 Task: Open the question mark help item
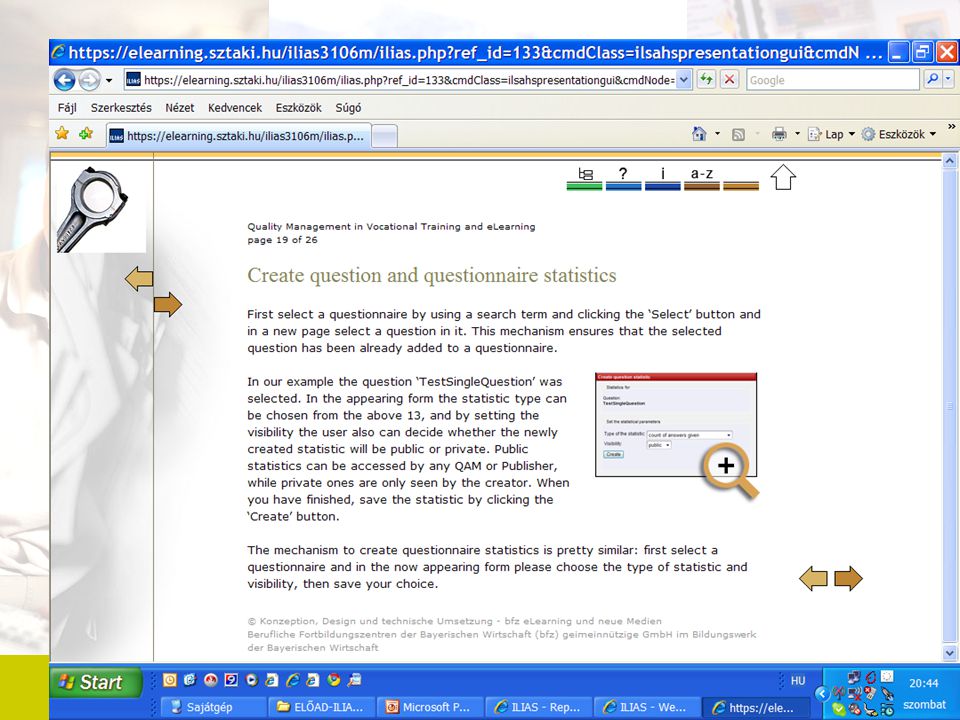pyautogui.click(x=623, y=178)
